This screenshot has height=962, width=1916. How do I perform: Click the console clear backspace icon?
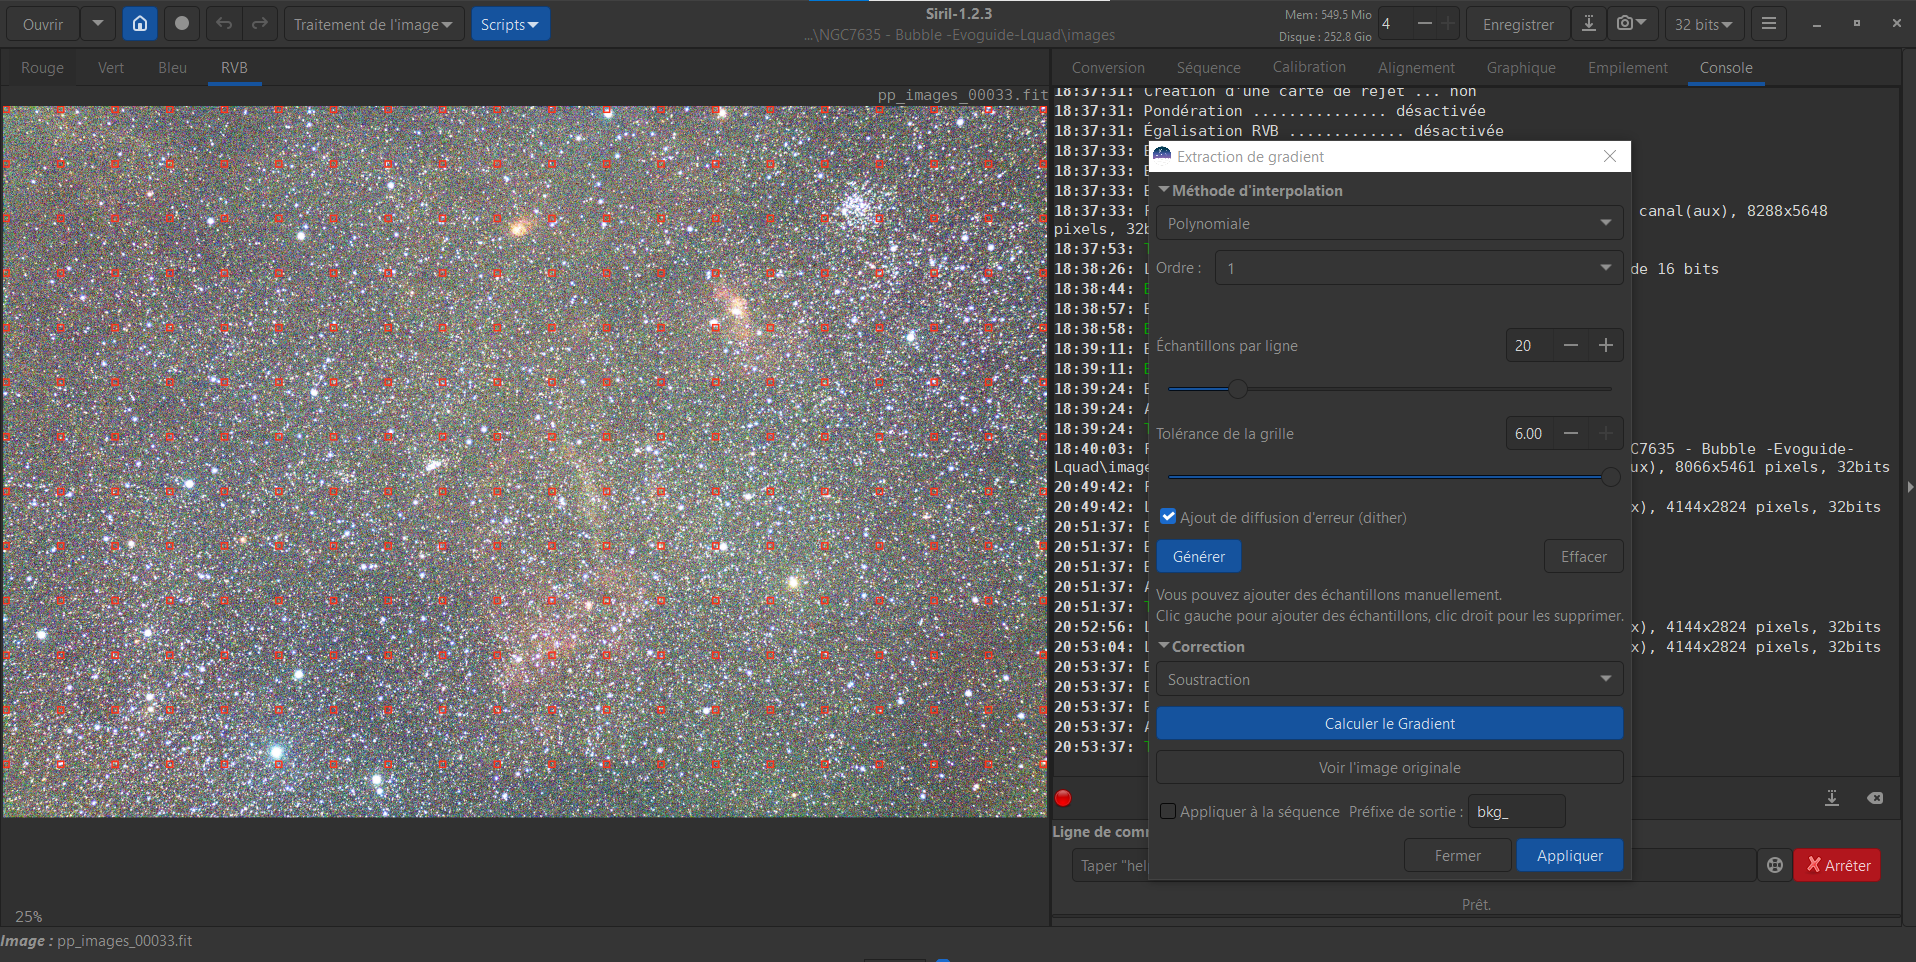1874,798
